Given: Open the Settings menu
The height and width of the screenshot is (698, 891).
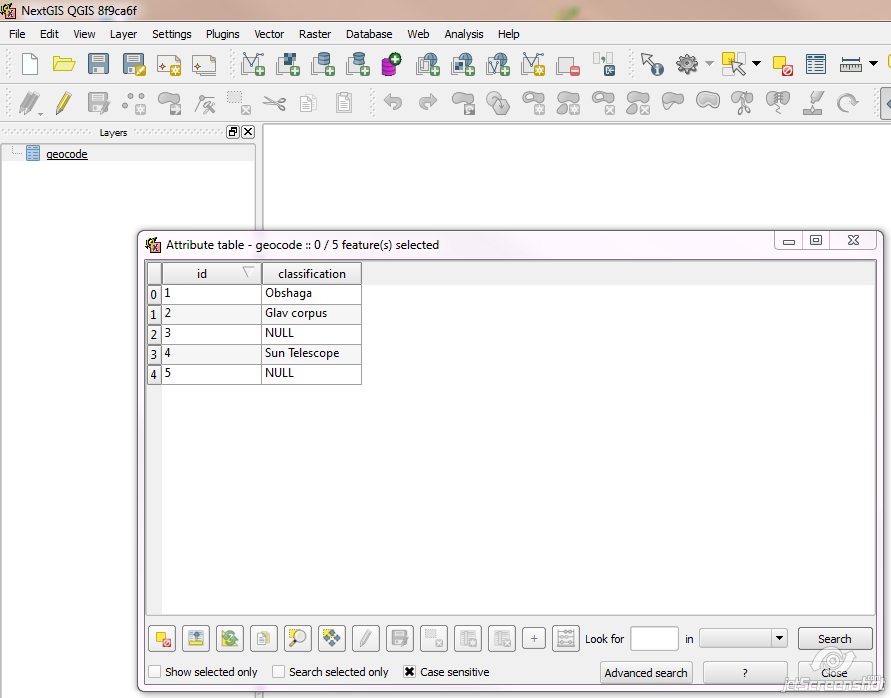Looking at the screenshot, I should tap(172, 34).
